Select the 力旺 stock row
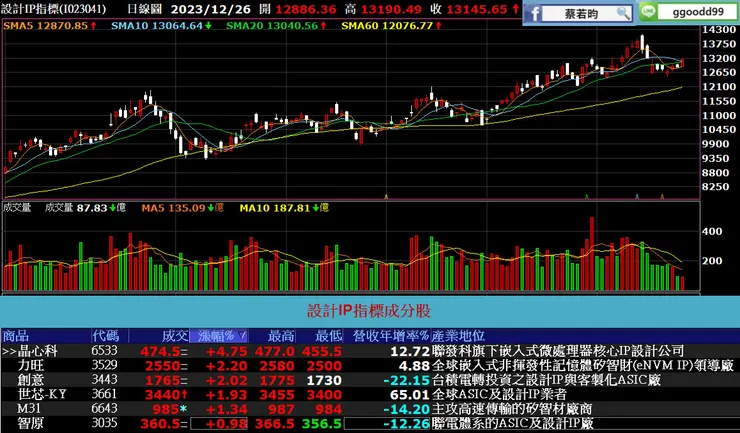740x433 pixels. [370, 365]
